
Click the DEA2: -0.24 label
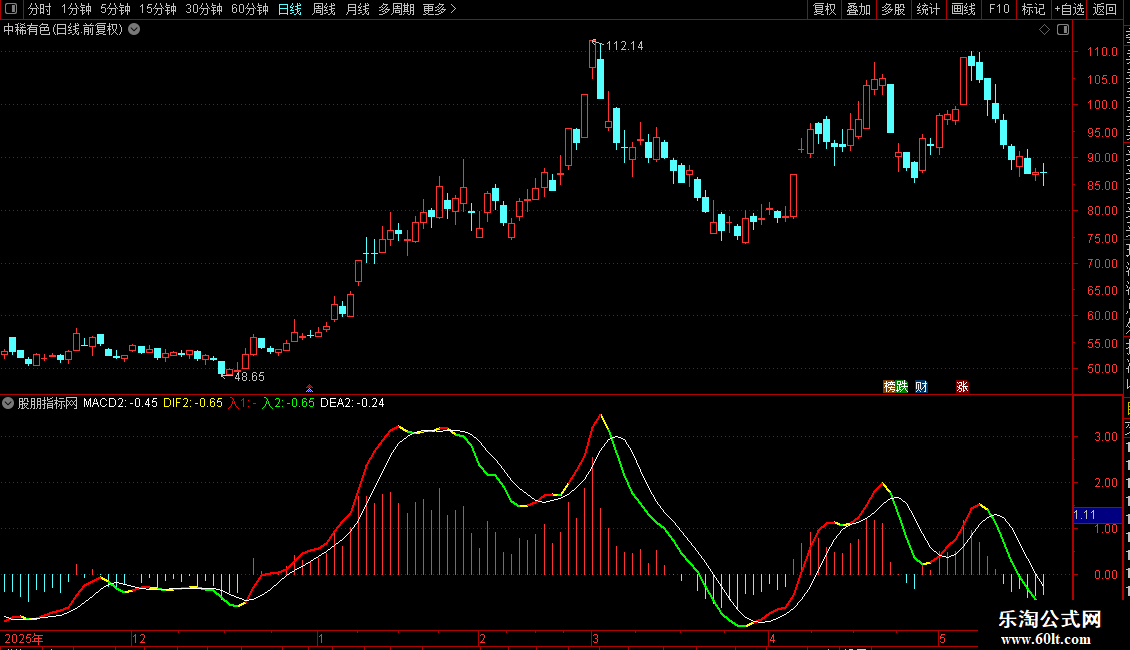click(x=352, y=403)
